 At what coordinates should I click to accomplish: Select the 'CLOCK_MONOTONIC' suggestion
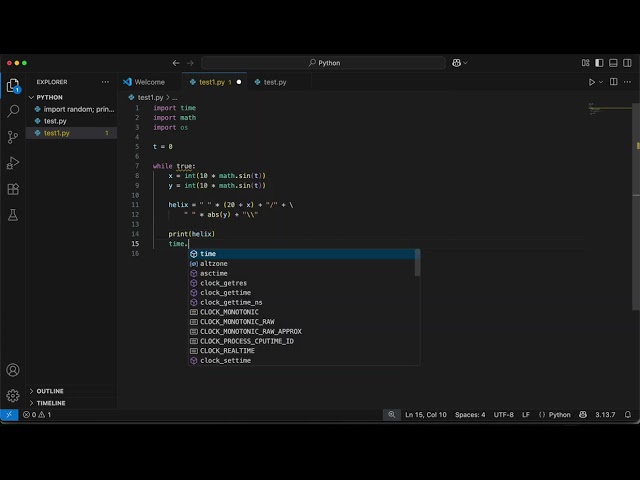pos(301,312)
